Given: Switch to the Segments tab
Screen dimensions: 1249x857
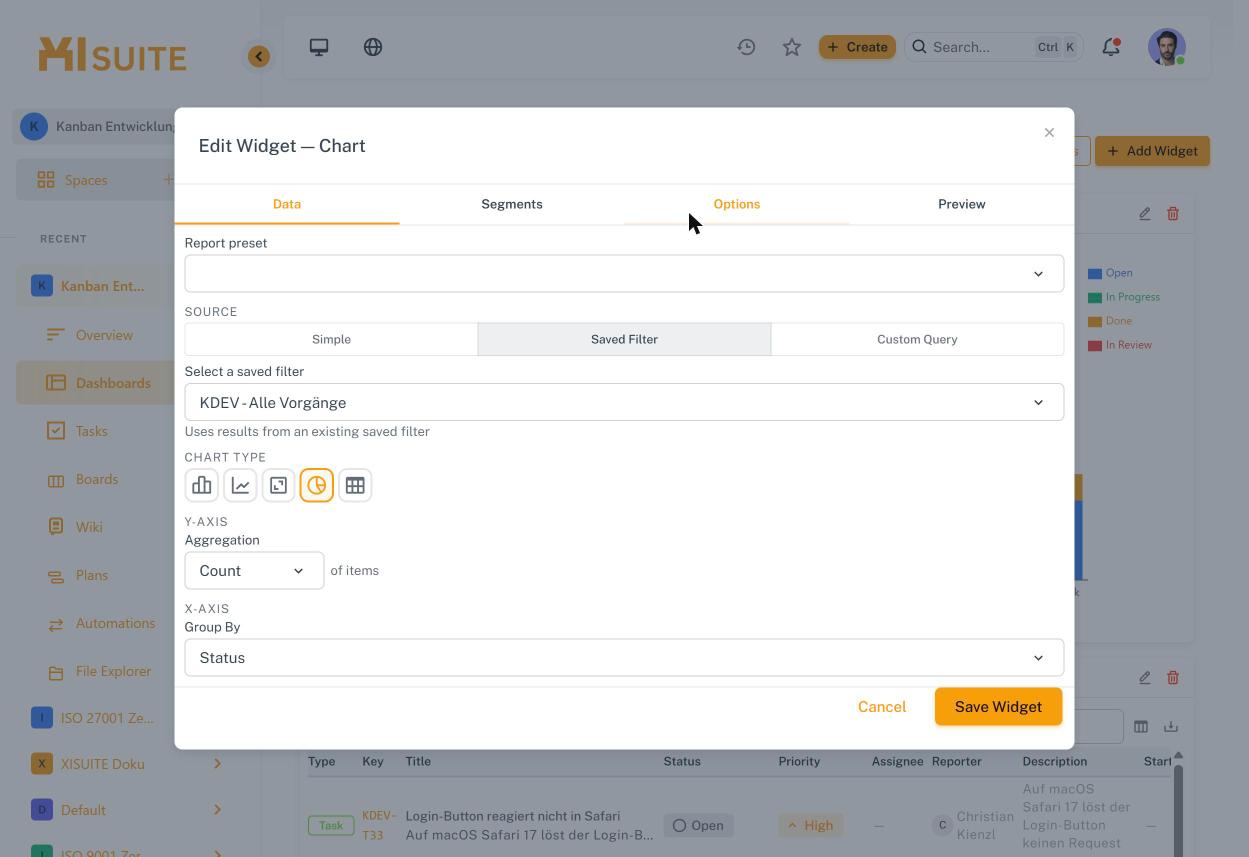Looking at the screenshot, I should click(x=512, y=204).
